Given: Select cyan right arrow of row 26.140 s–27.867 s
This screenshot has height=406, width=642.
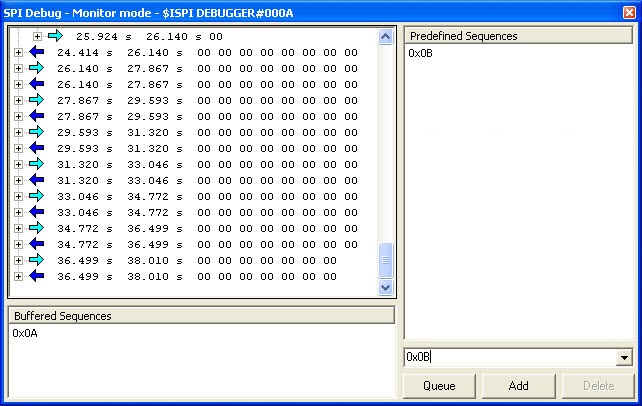Looking at the screenshot, I should [37, 68].
